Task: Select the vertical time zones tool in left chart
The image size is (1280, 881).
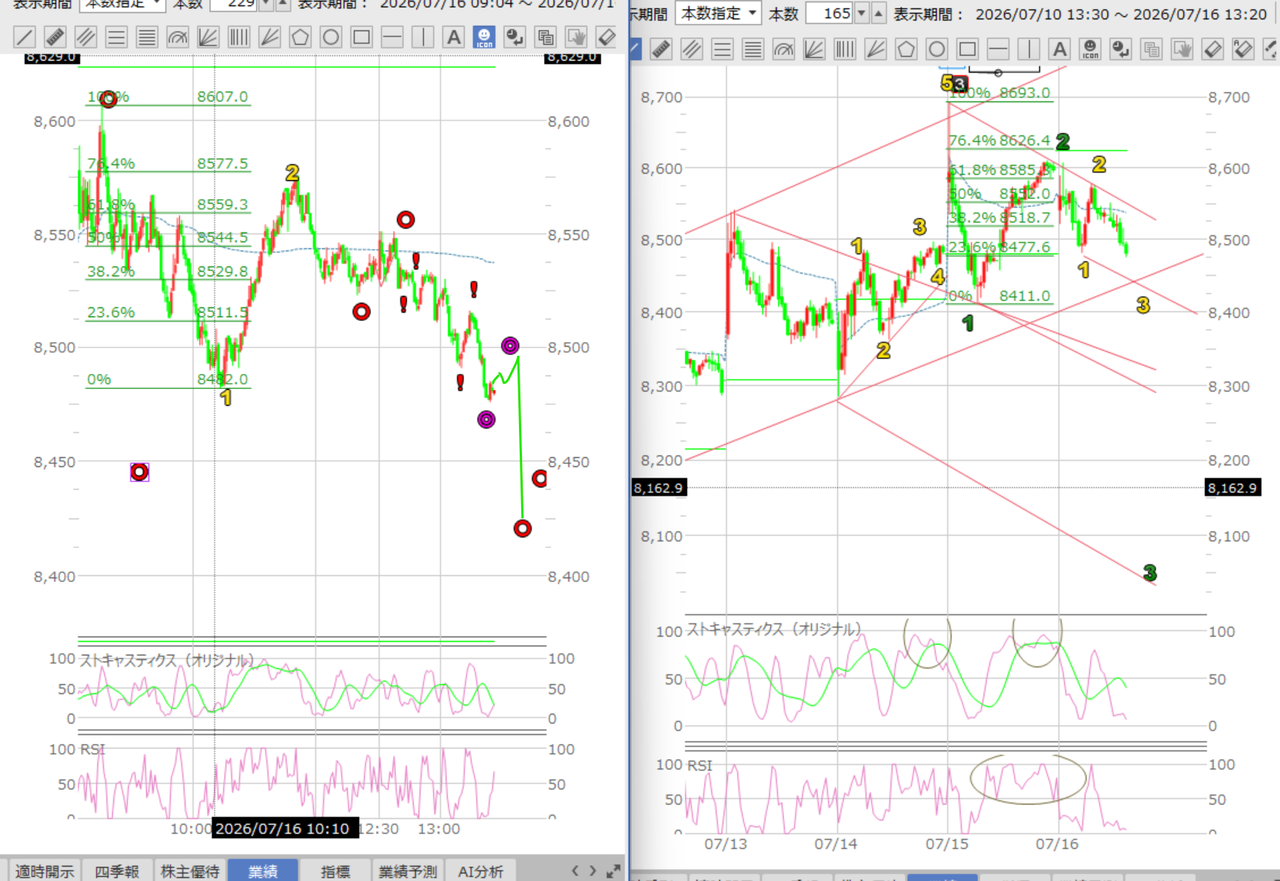Action: [239, 38]
